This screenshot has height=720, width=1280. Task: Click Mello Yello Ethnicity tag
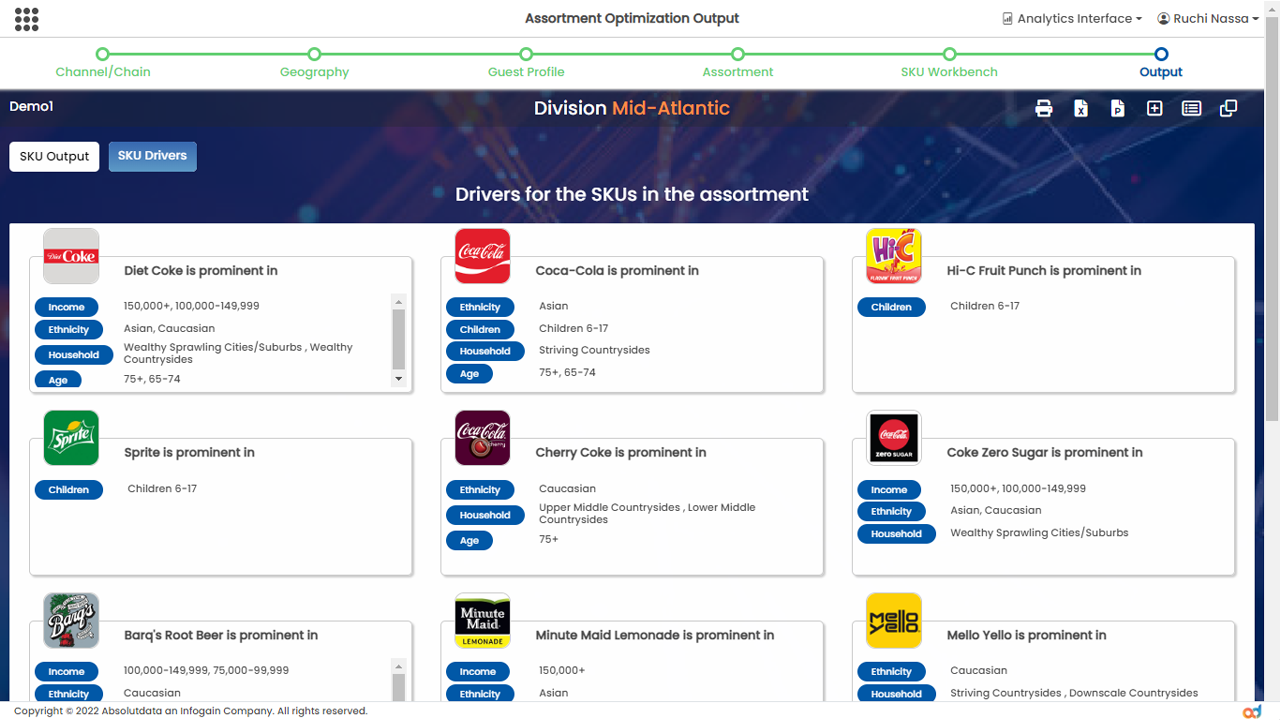pos(891,672)
